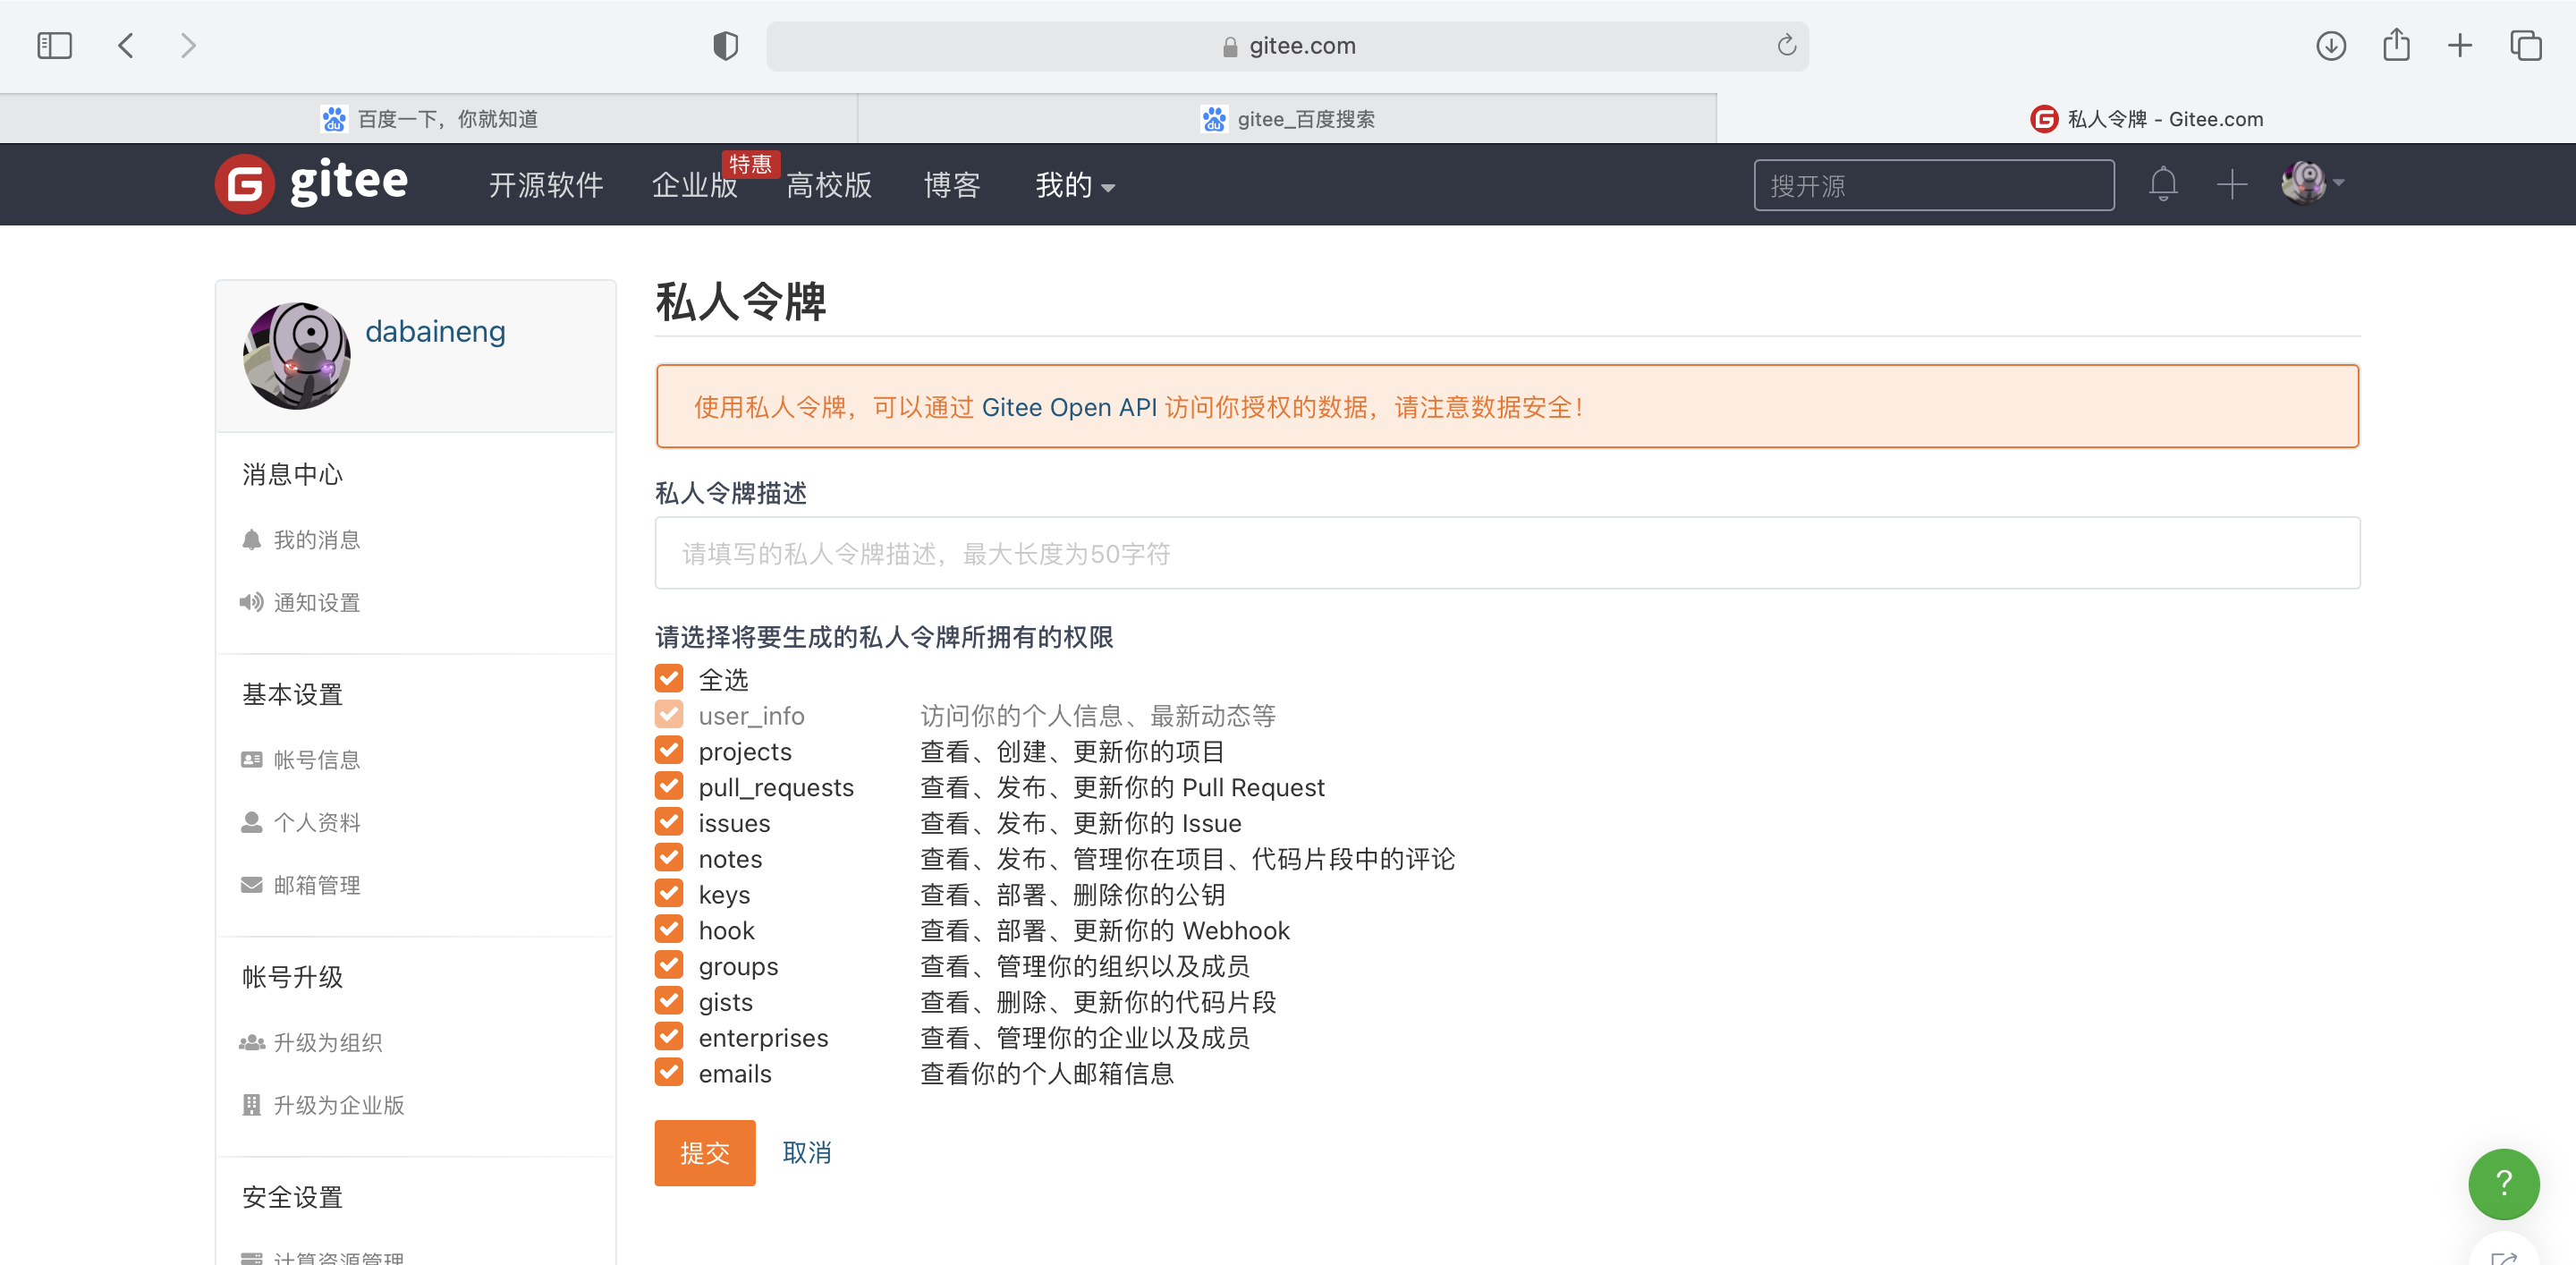Toggle 全选 select all checkbox
The image size is (2576, 1265).
tap(669, 677)
